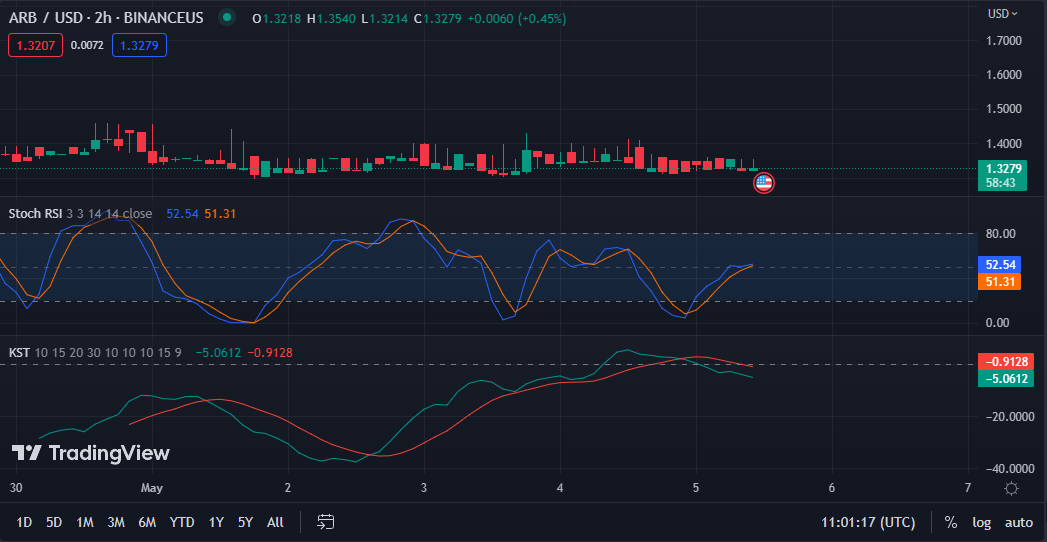The height and width of the screenshot is (542, 1047).
Task: Click the blue 1.3279 buy price box
Action: click(140, 44)
